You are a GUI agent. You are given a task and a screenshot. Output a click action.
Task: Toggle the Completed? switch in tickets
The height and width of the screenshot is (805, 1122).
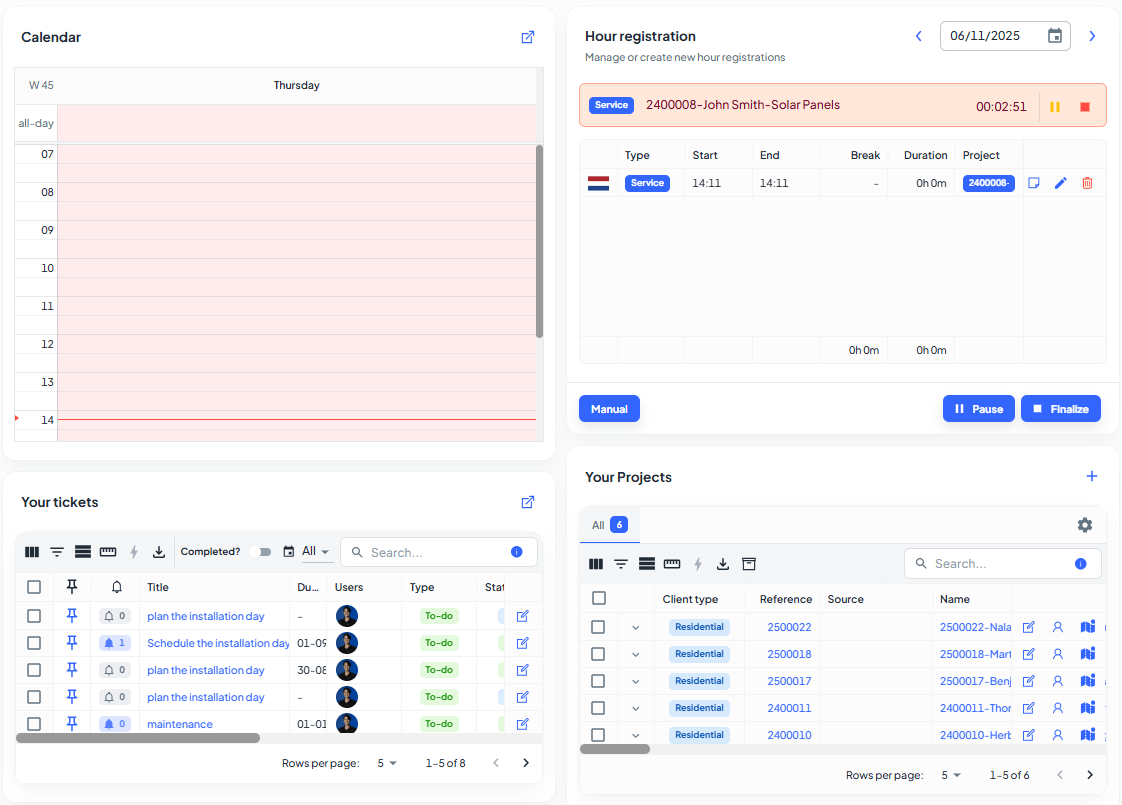click(261, 552)
